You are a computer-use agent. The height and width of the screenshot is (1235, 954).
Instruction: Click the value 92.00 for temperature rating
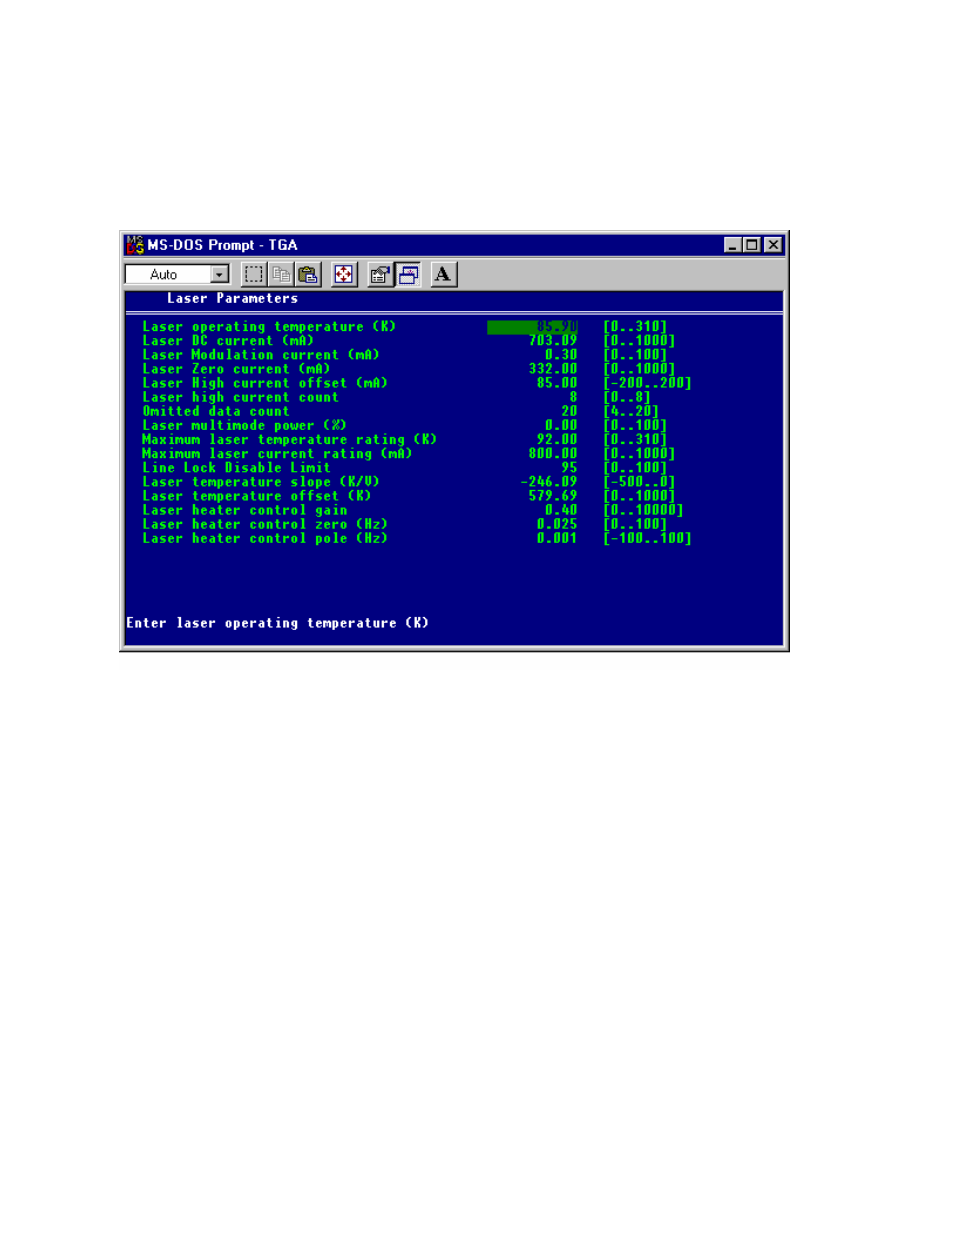pyautogui.click(x=557, y=439)
